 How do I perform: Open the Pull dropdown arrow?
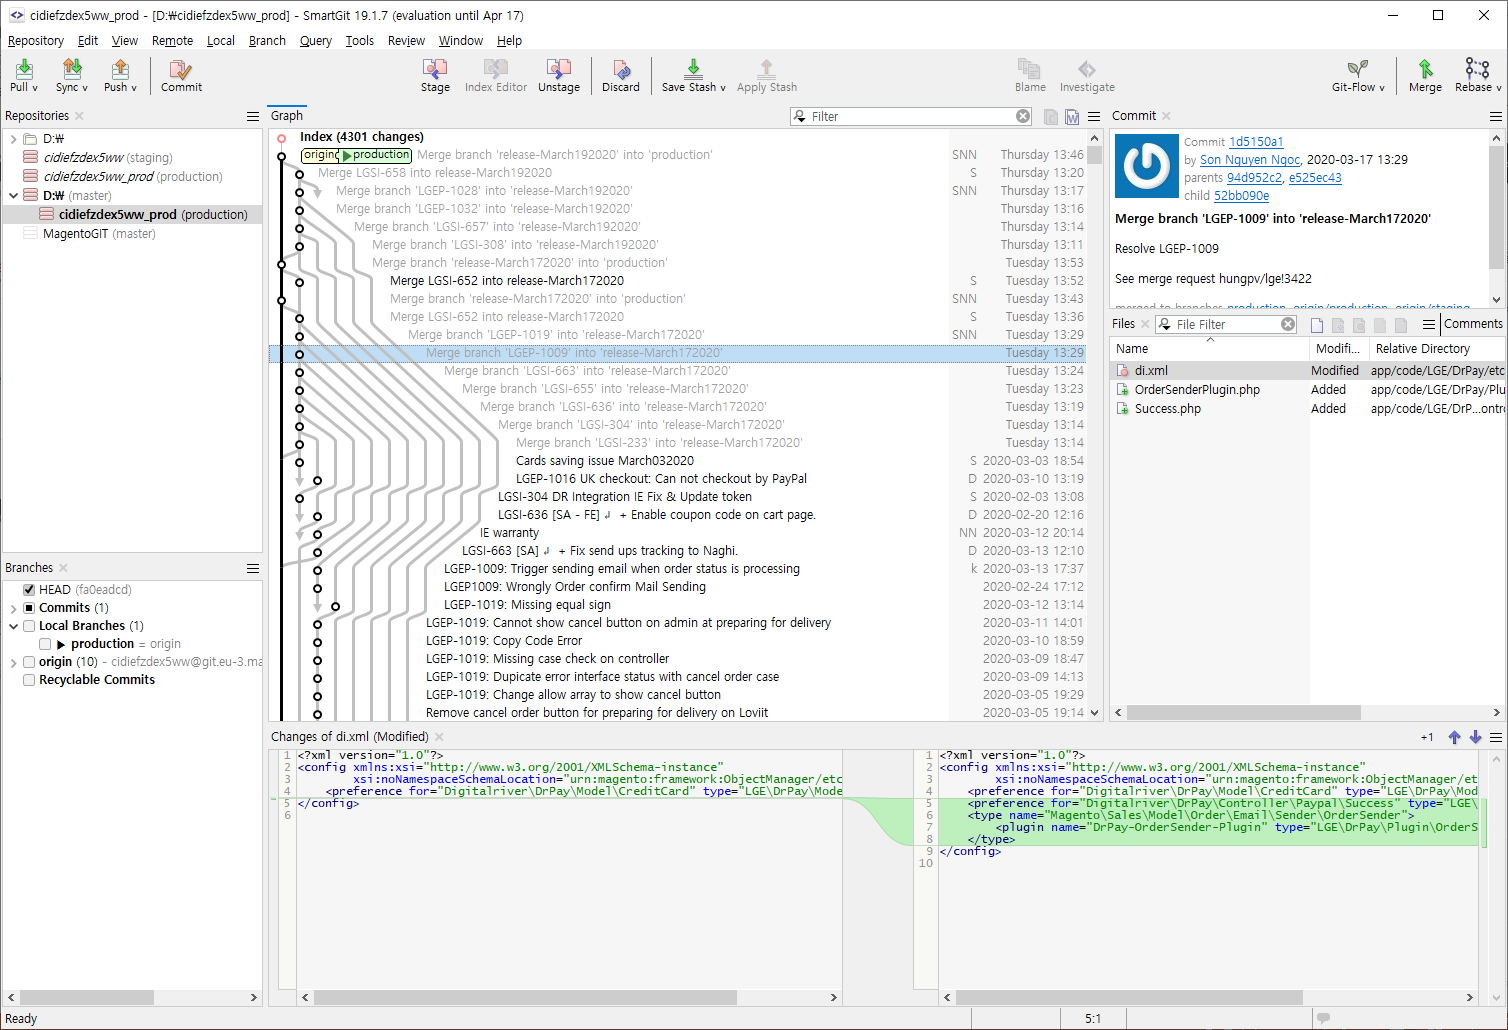click(35, 88)
